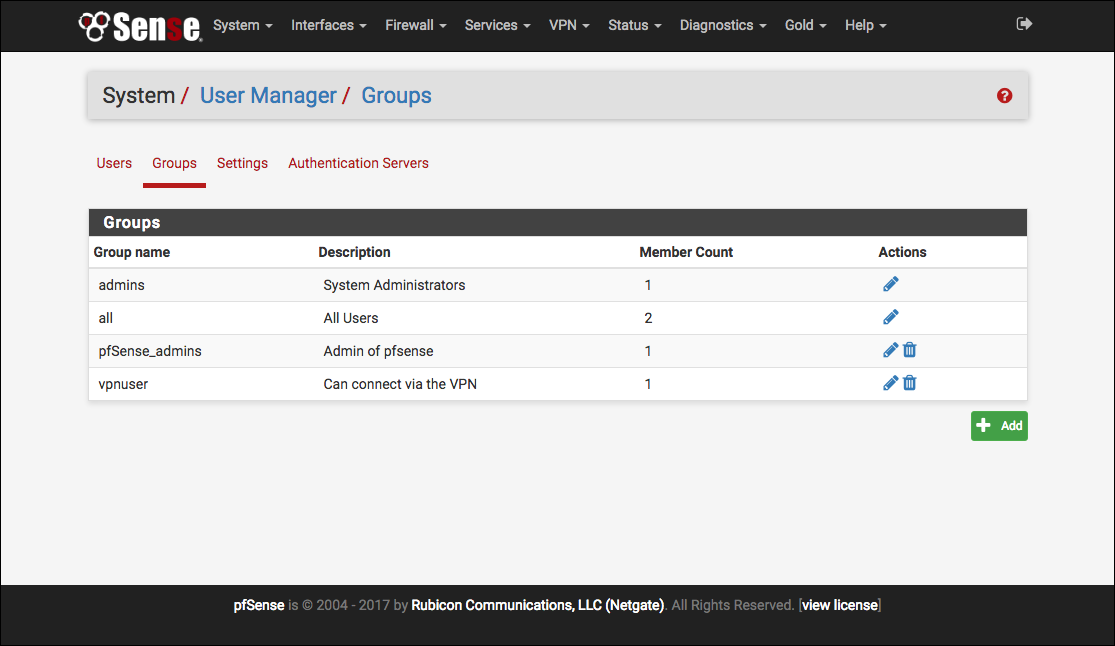Click the Description column header
Viewport: 1115px width, 646px height.
[x=354, y=252]
